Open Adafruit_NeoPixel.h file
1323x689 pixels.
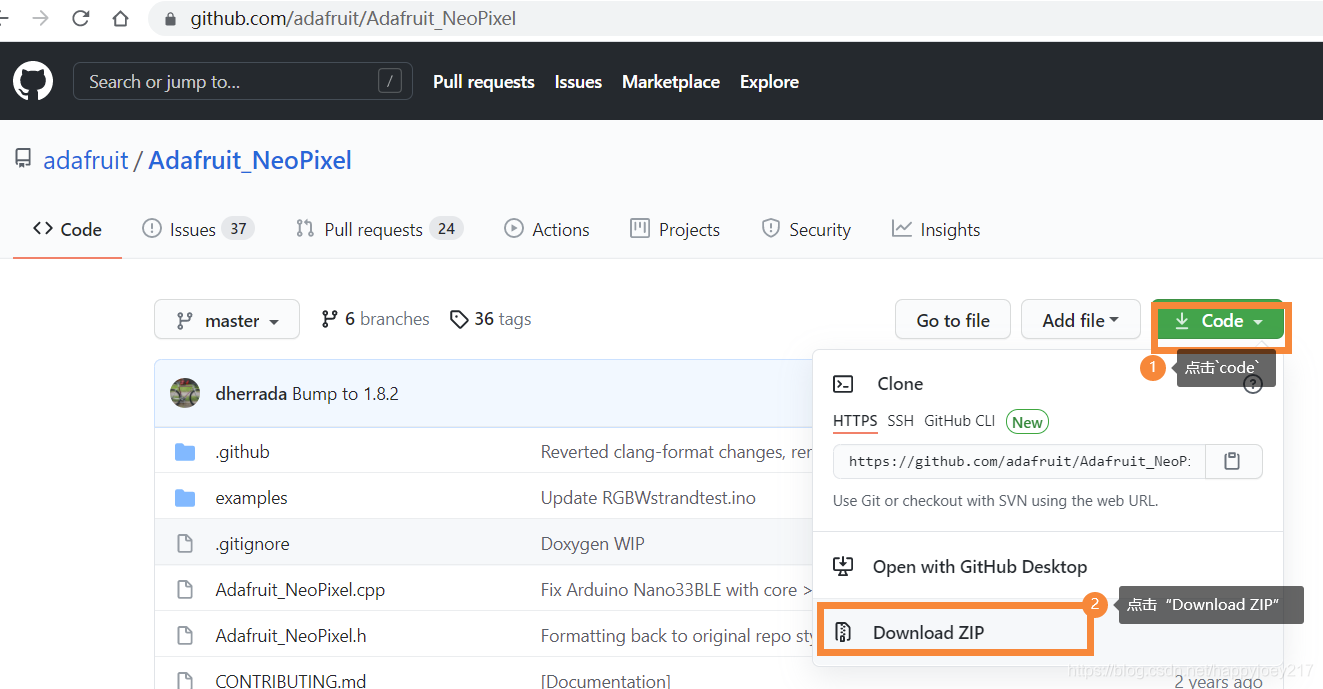(291, 636)
